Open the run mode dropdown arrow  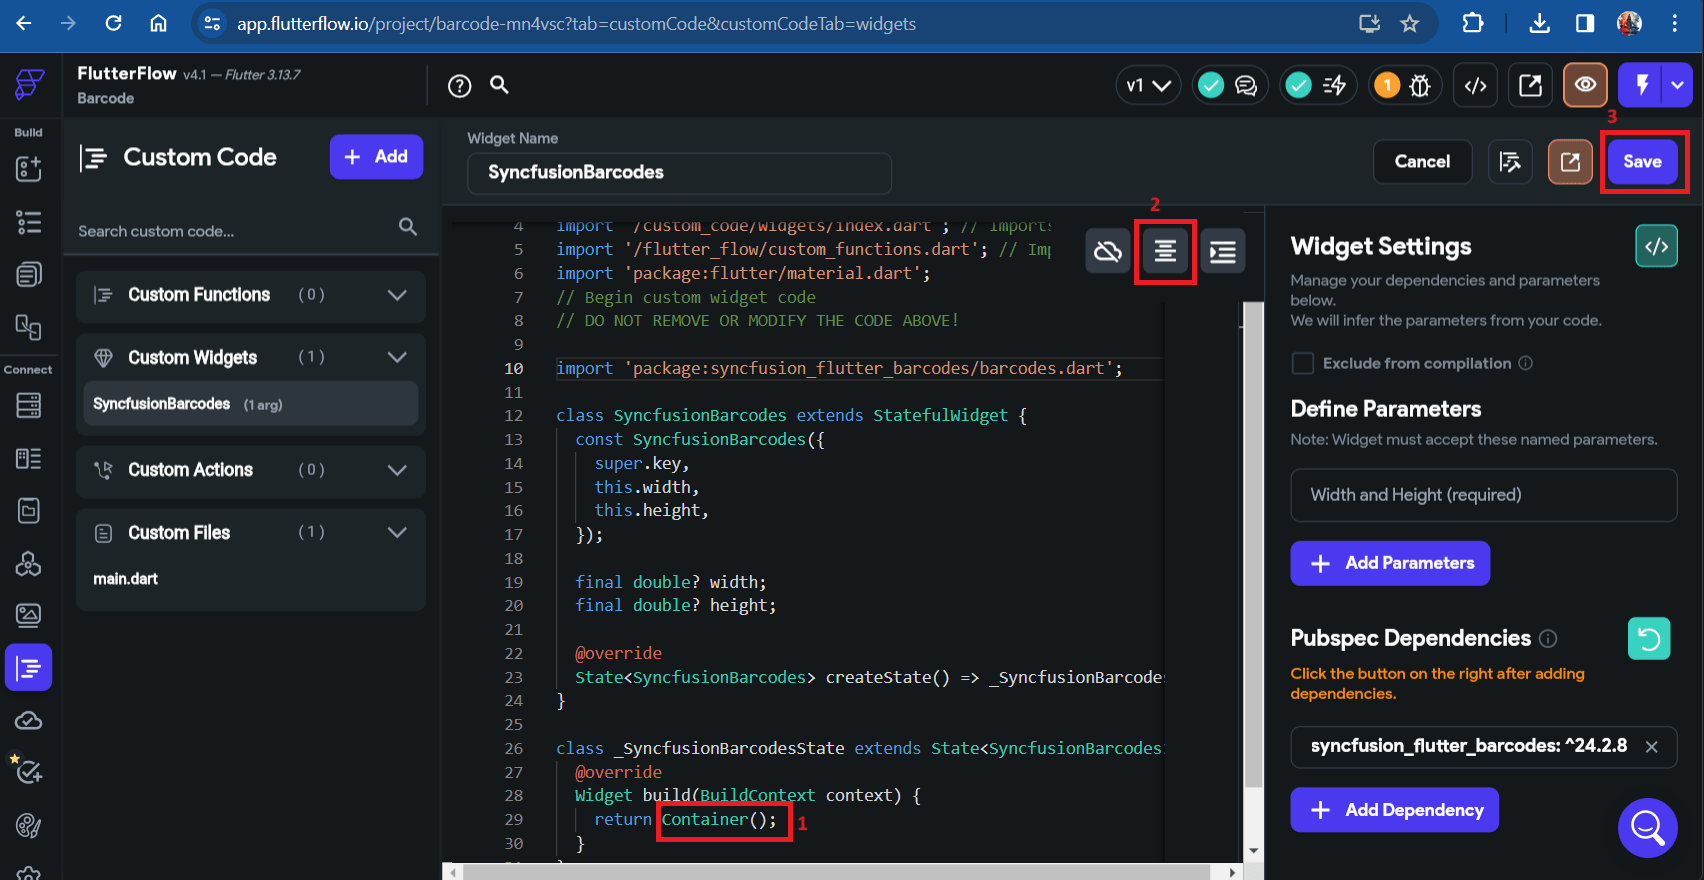[x=1678, y=85]
